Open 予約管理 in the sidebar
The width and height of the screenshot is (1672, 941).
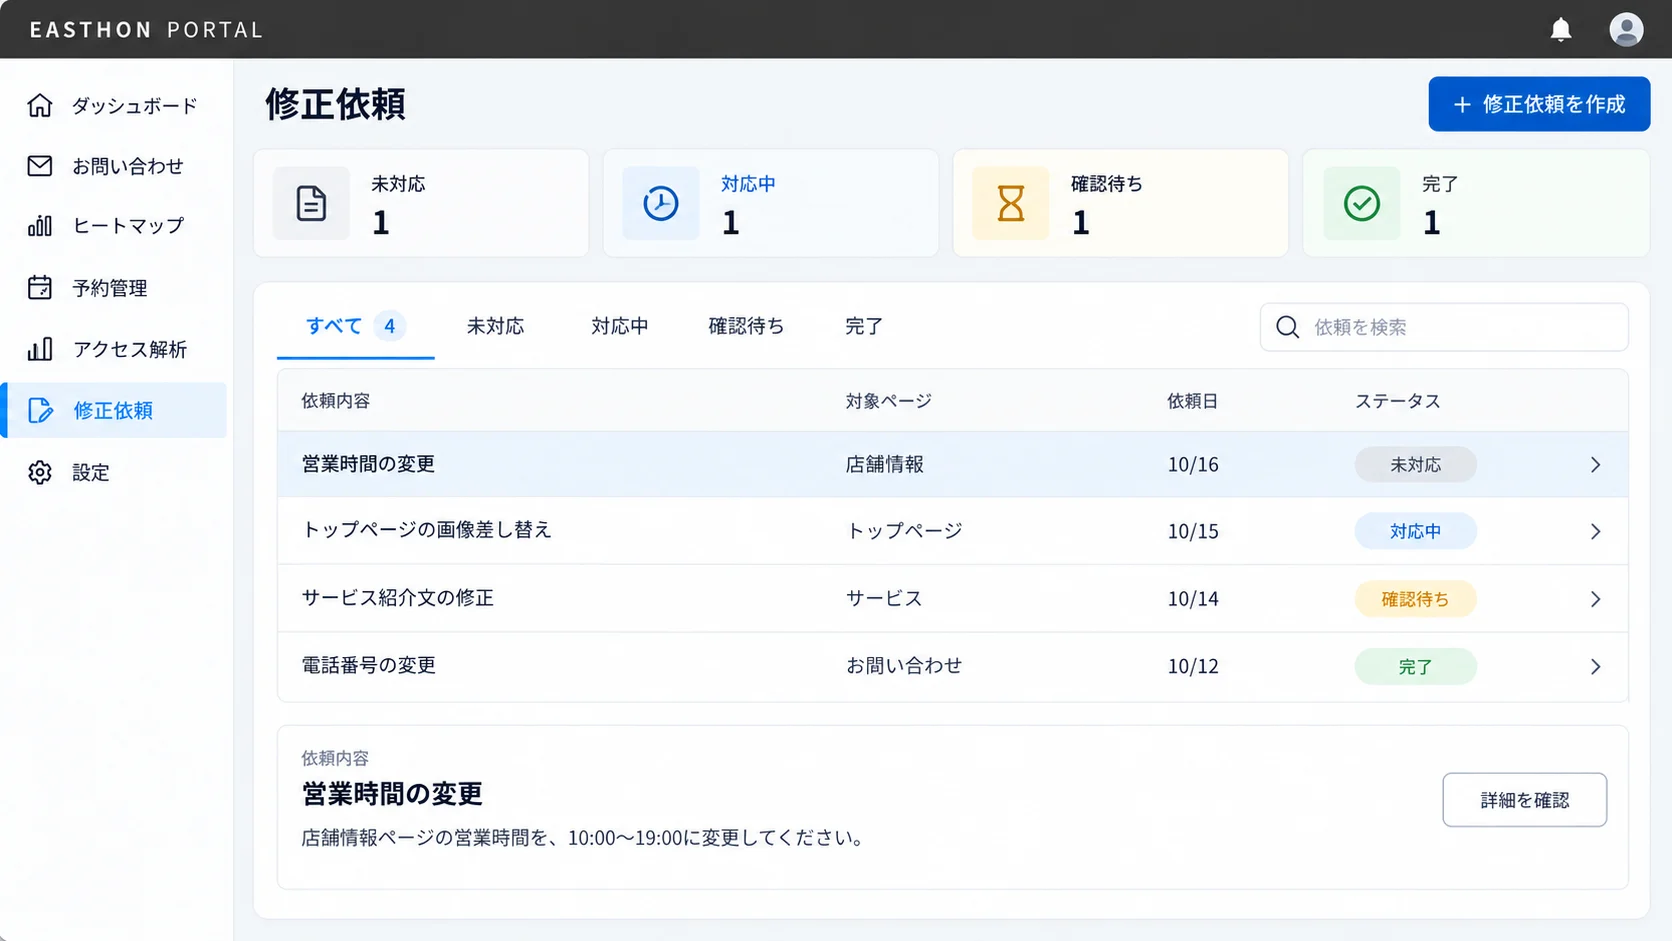[x=114, y=288]
